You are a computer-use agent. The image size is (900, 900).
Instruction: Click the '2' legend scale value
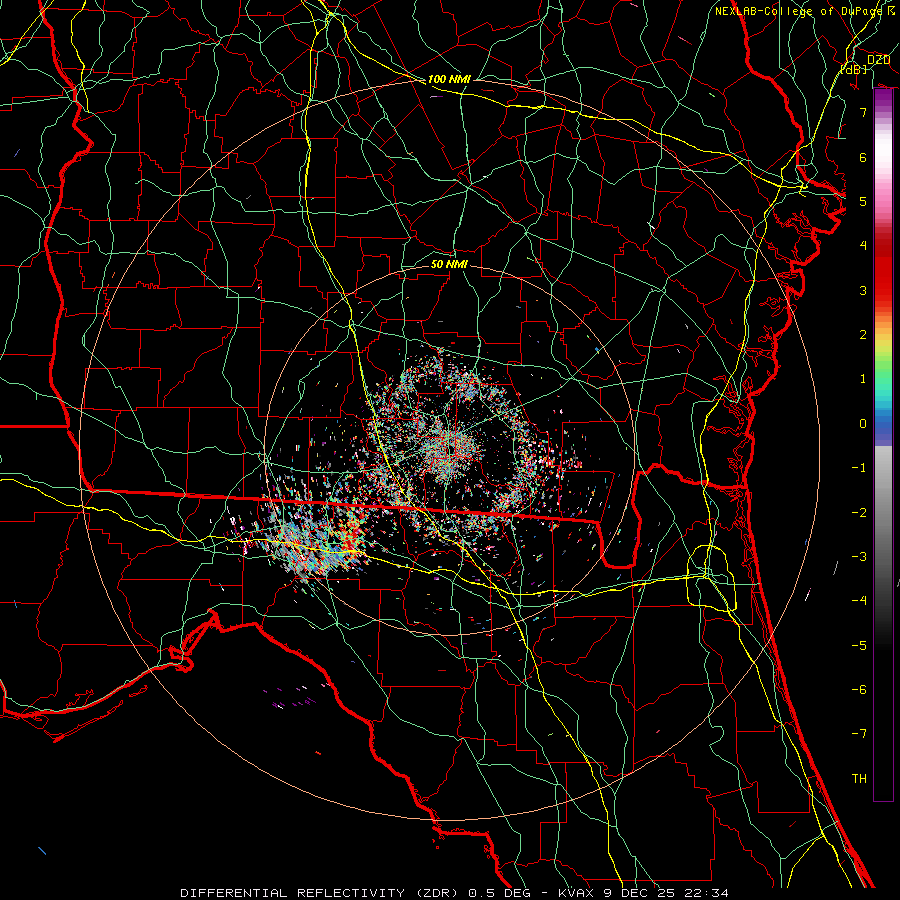point(863,335)
